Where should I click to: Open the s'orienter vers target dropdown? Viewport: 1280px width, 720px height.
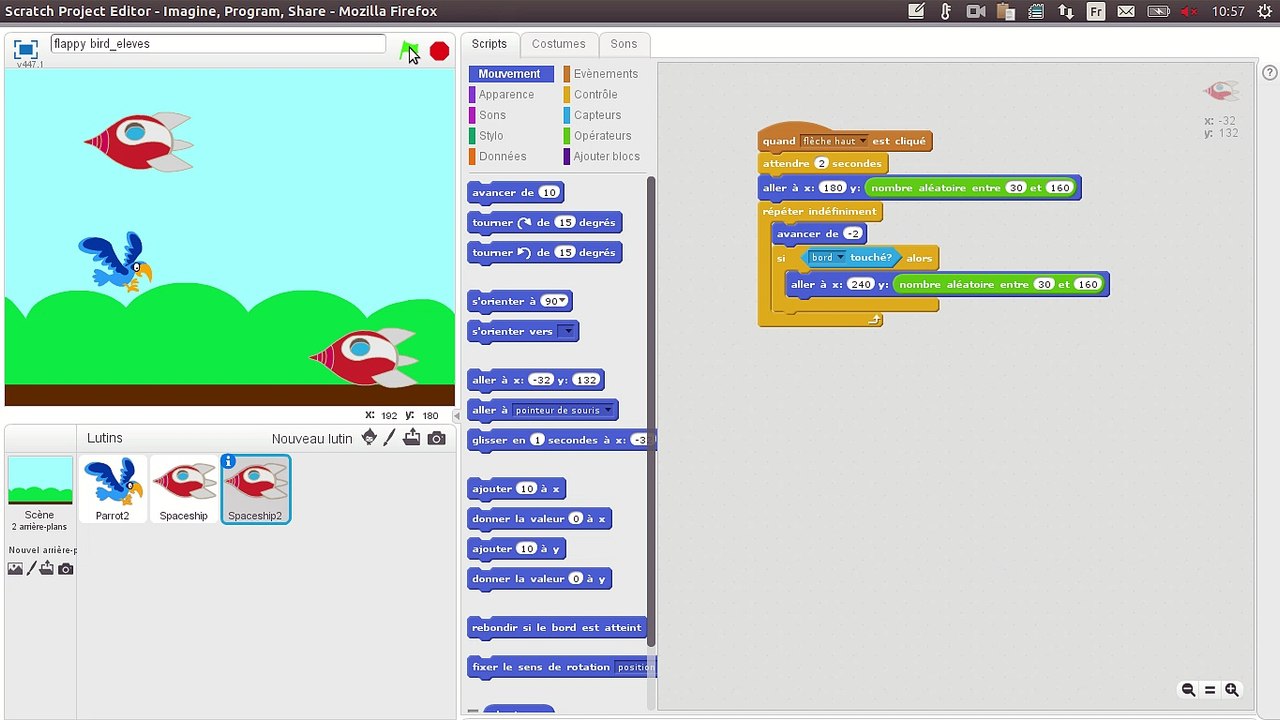point(566,331)
